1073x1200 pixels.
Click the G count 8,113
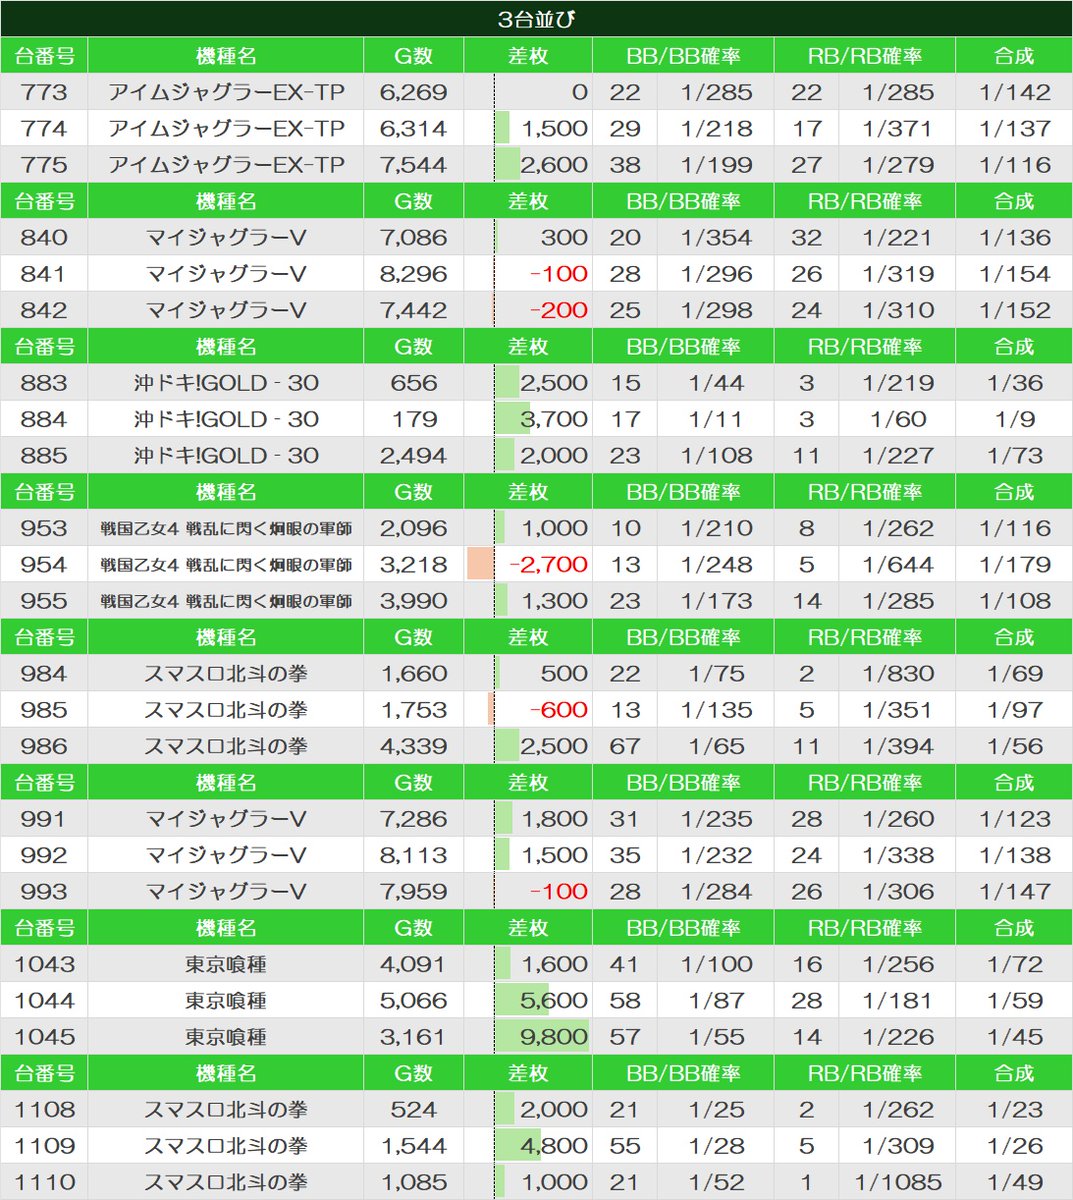point(414,855)
